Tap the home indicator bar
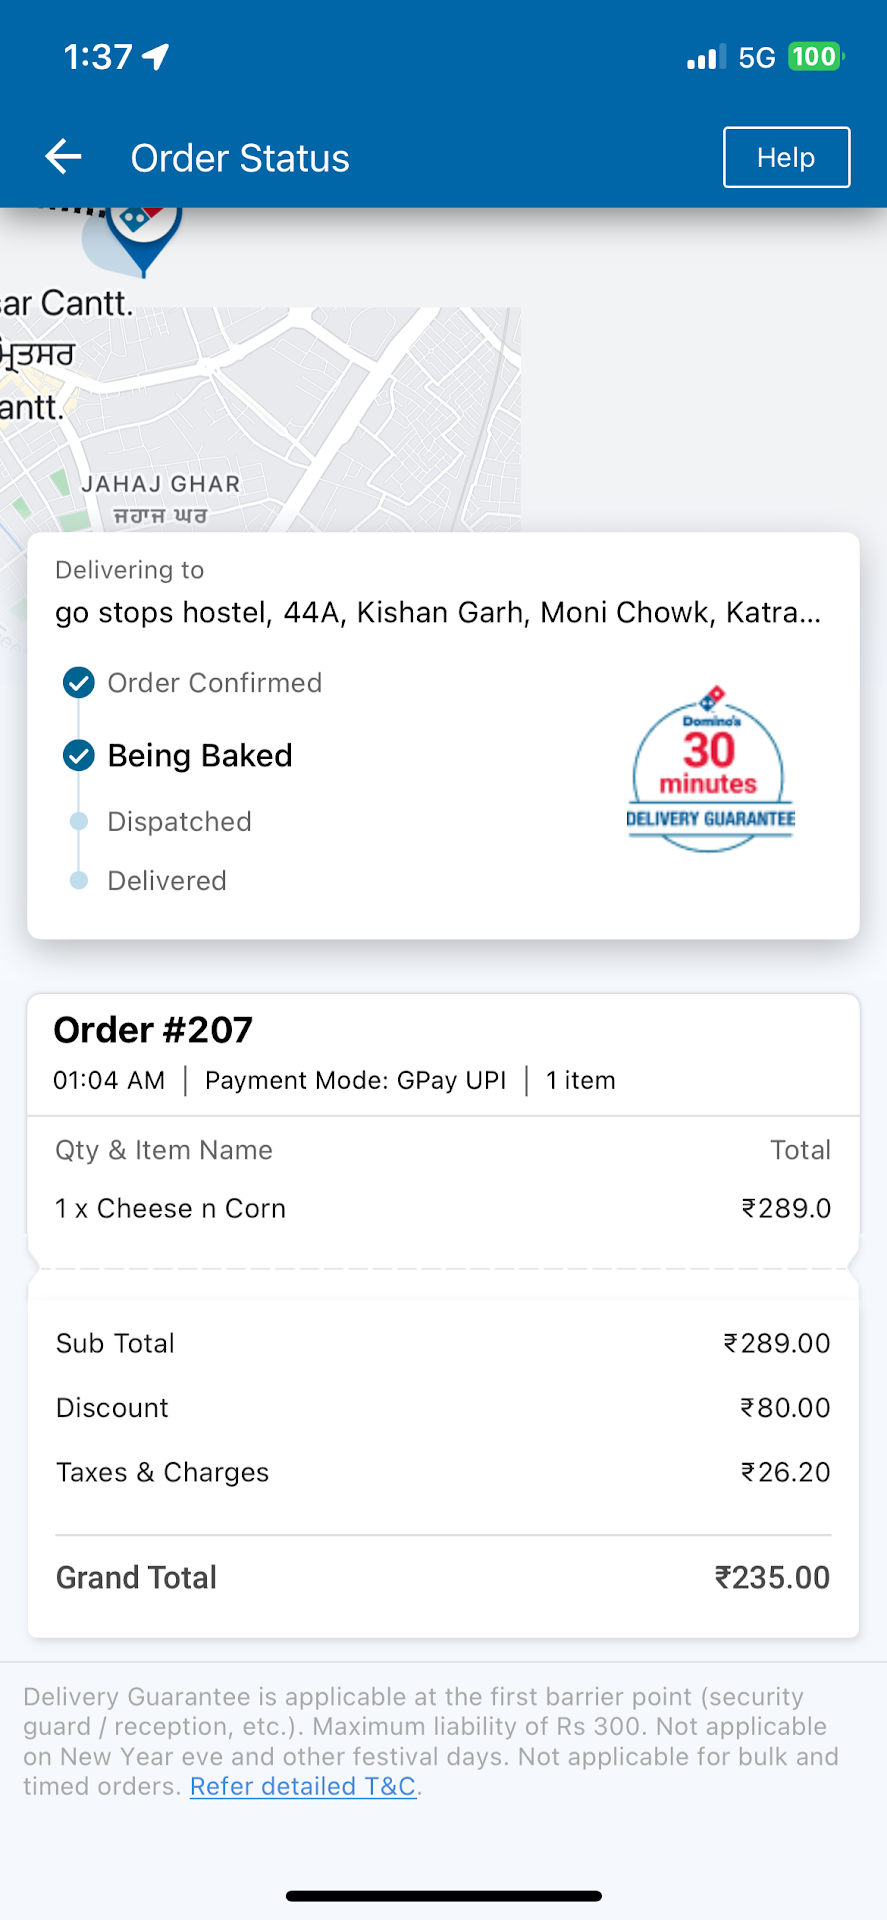 (x=443, y=1896)
